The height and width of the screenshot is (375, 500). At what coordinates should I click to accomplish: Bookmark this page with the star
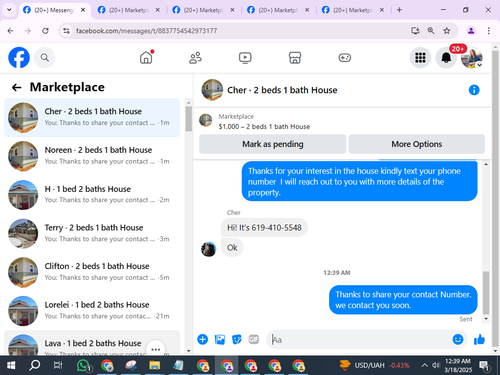coord(447,31)
